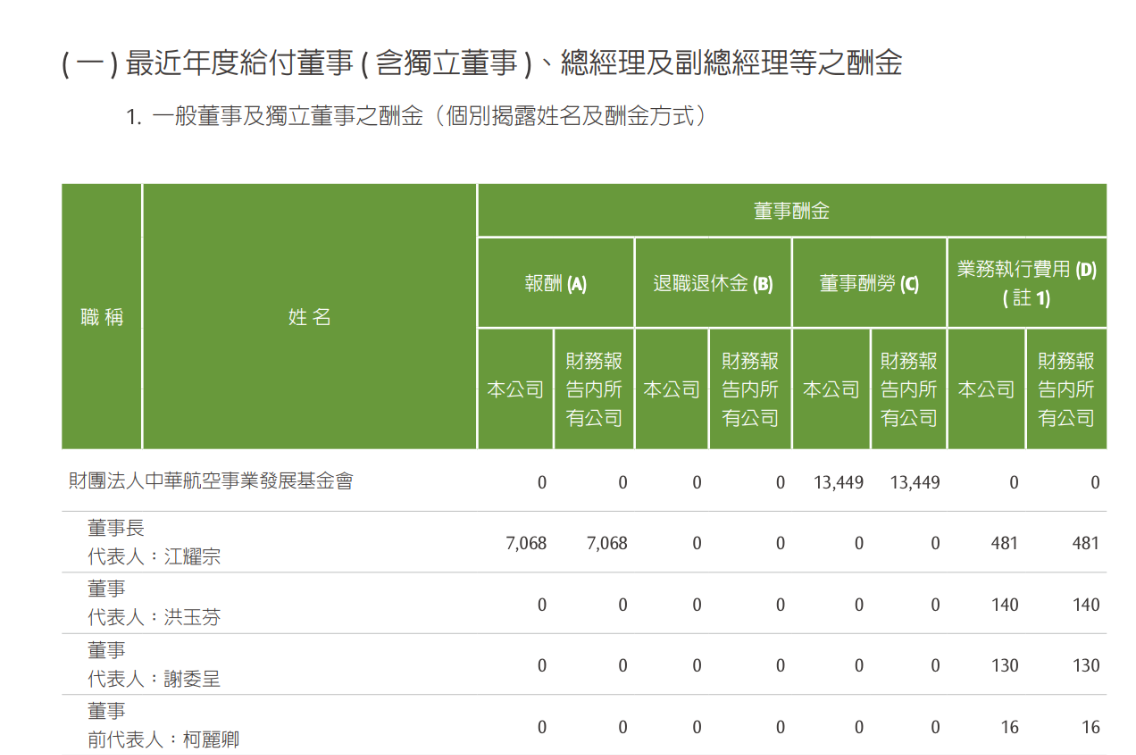Click the subheading 一般董事及獨立董事之酬金
1136x755 pixels.
pyautogui.click(x=416, y=117)
